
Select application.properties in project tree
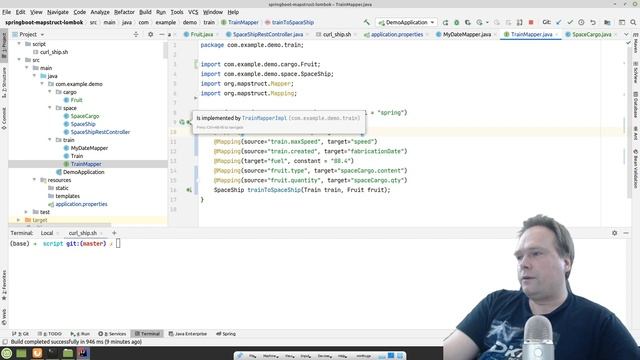[81, 204]
